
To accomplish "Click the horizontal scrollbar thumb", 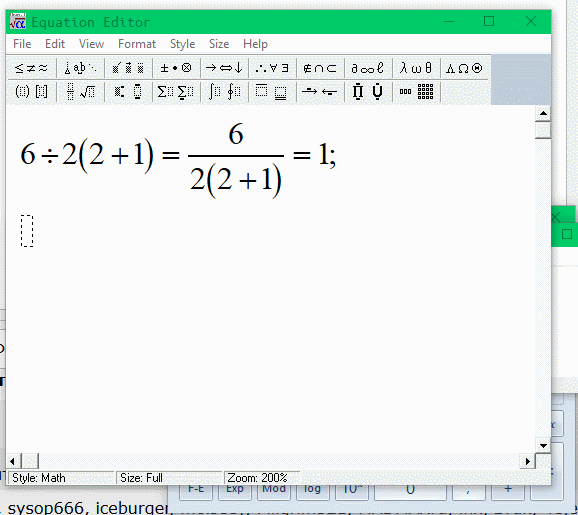I will coord(30,461).
